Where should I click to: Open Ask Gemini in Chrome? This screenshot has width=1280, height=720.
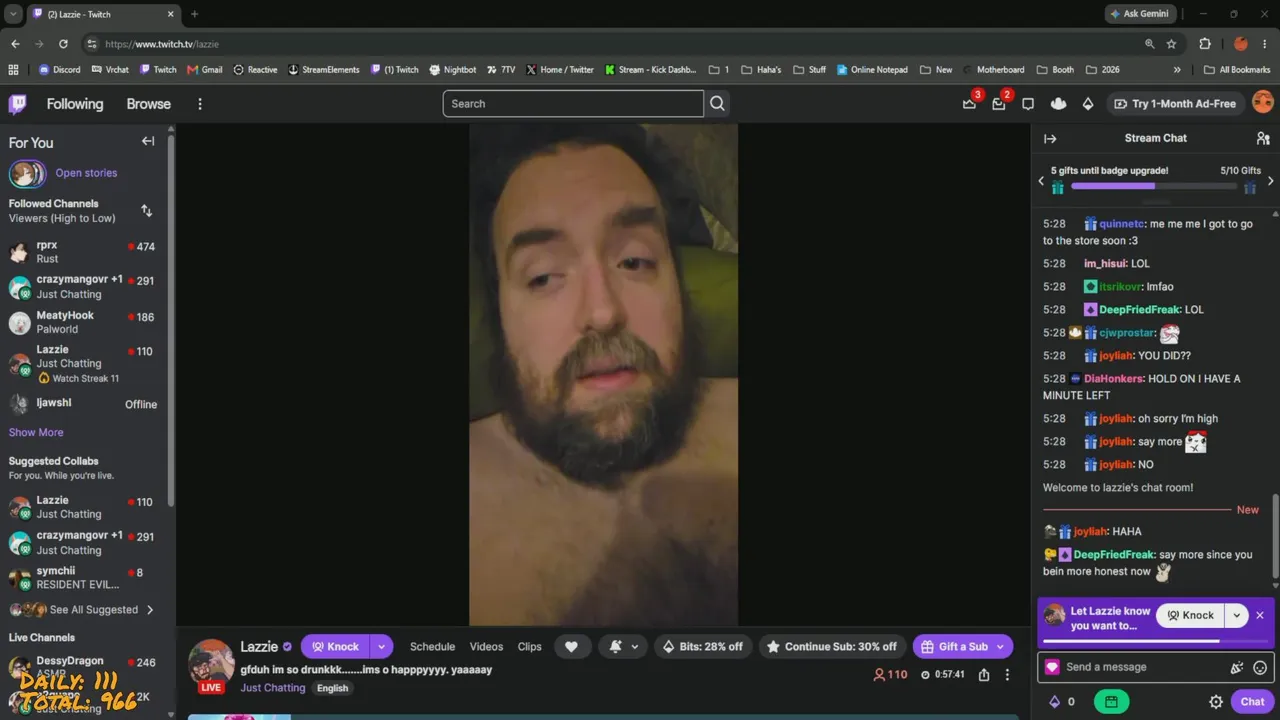click(x=1138, y=14)
